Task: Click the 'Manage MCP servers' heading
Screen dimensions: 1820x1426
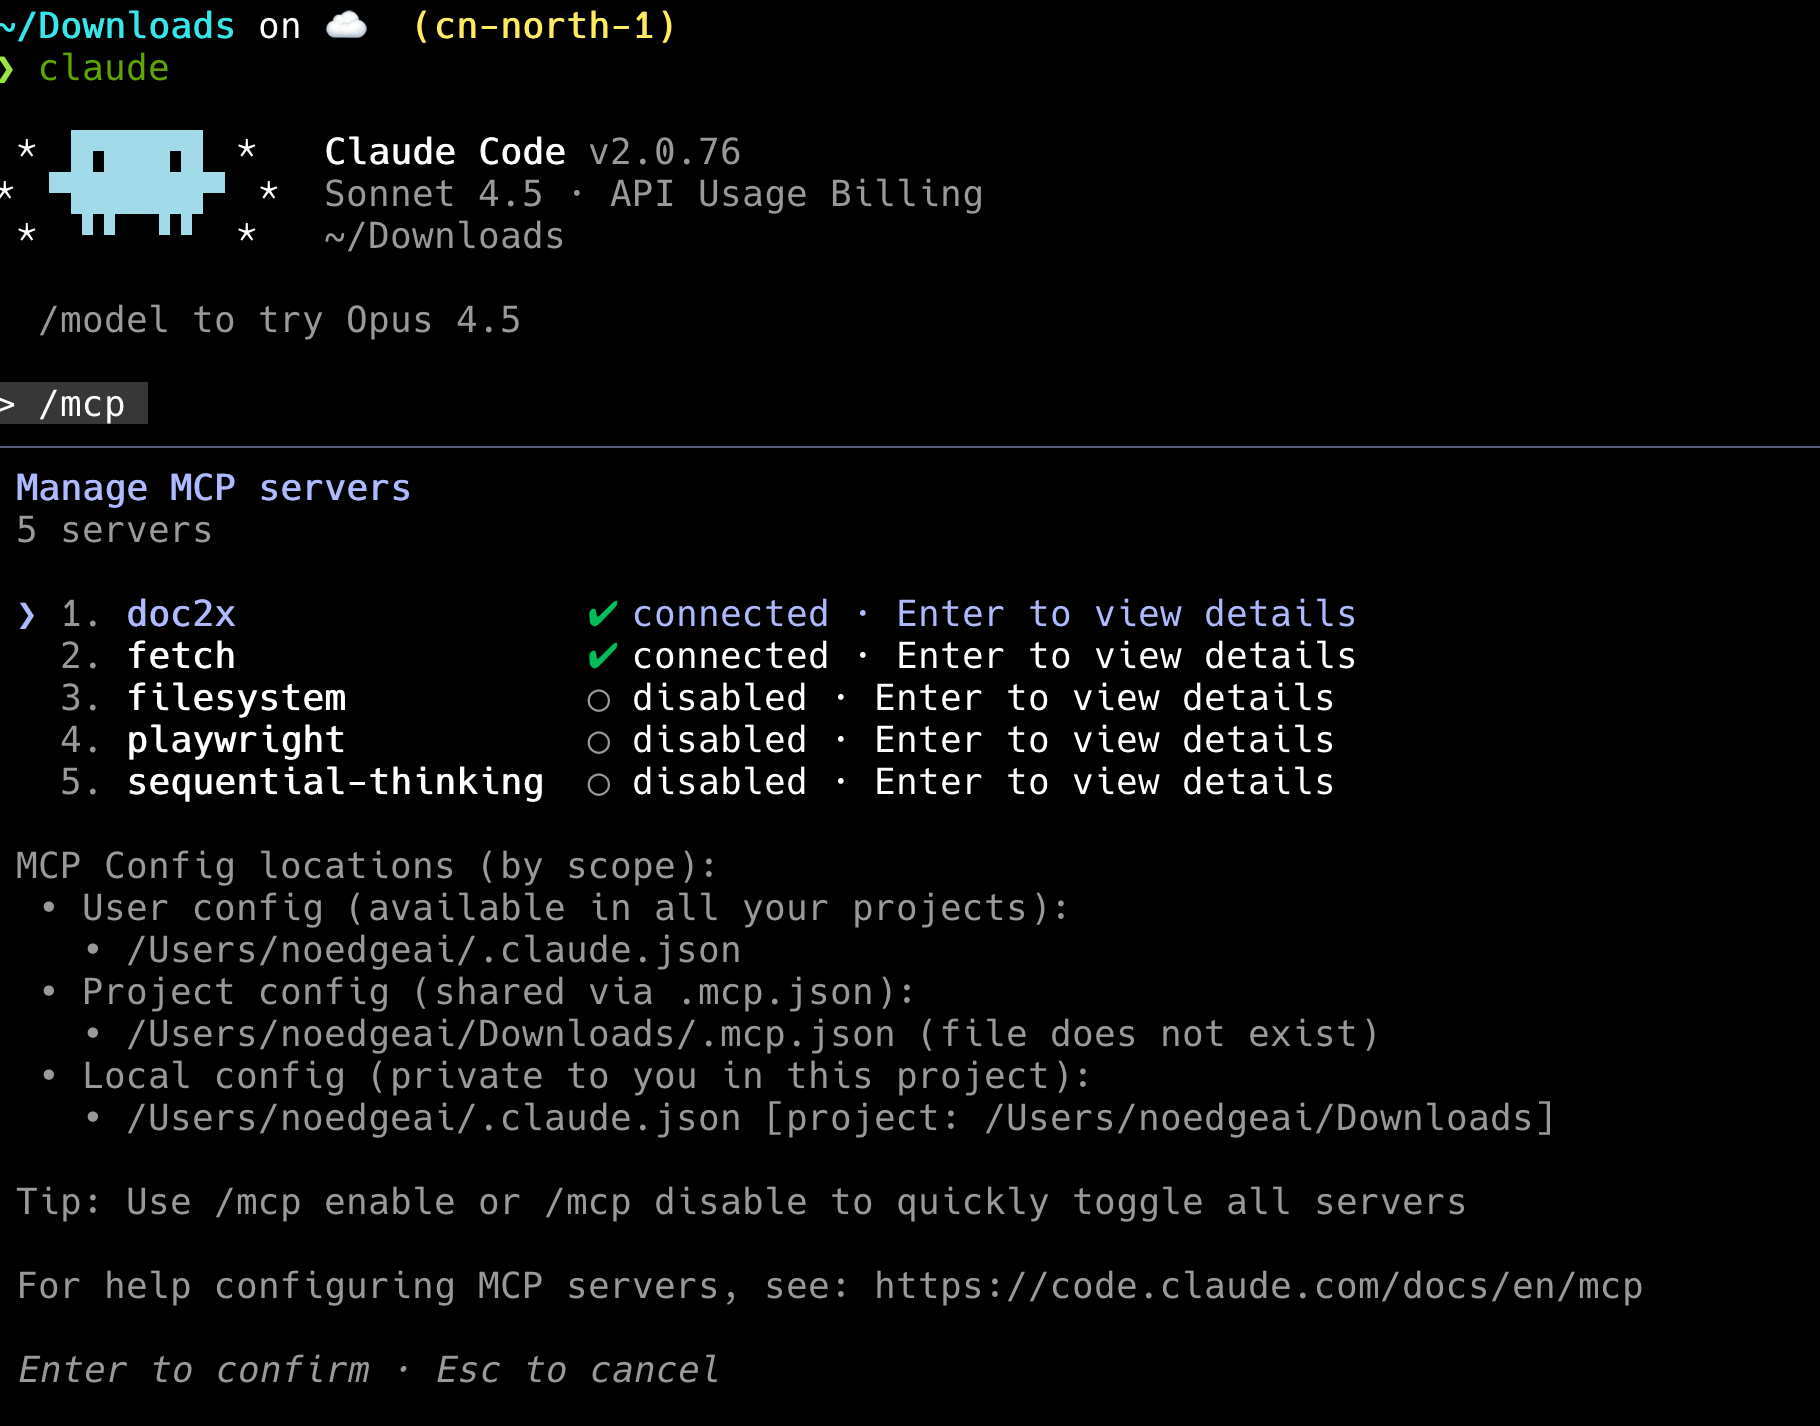Action: click(213, 488)
